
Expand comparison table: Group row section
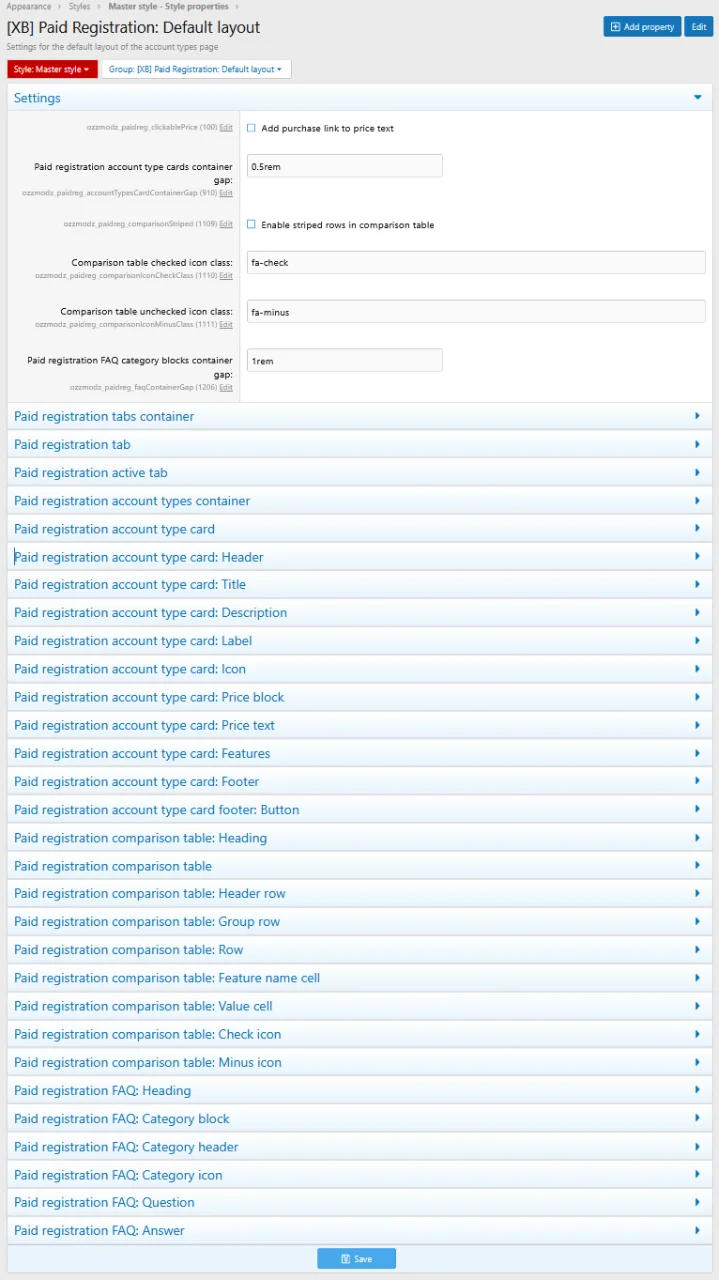click(360, 922)
